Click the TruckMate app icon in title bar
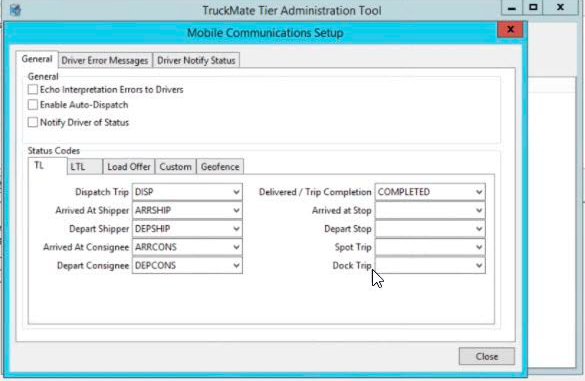 15,10
